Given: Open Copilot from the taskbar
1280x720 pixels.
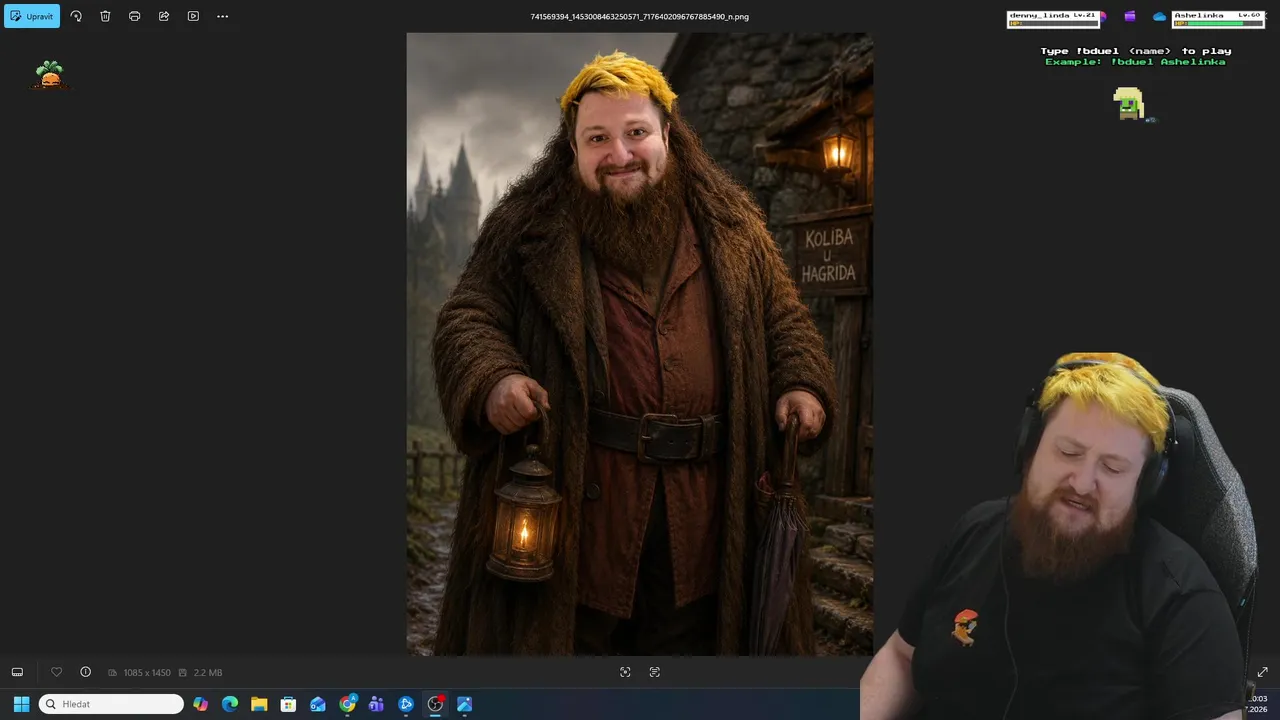Looking at the screenshot, I should (201, 704).
